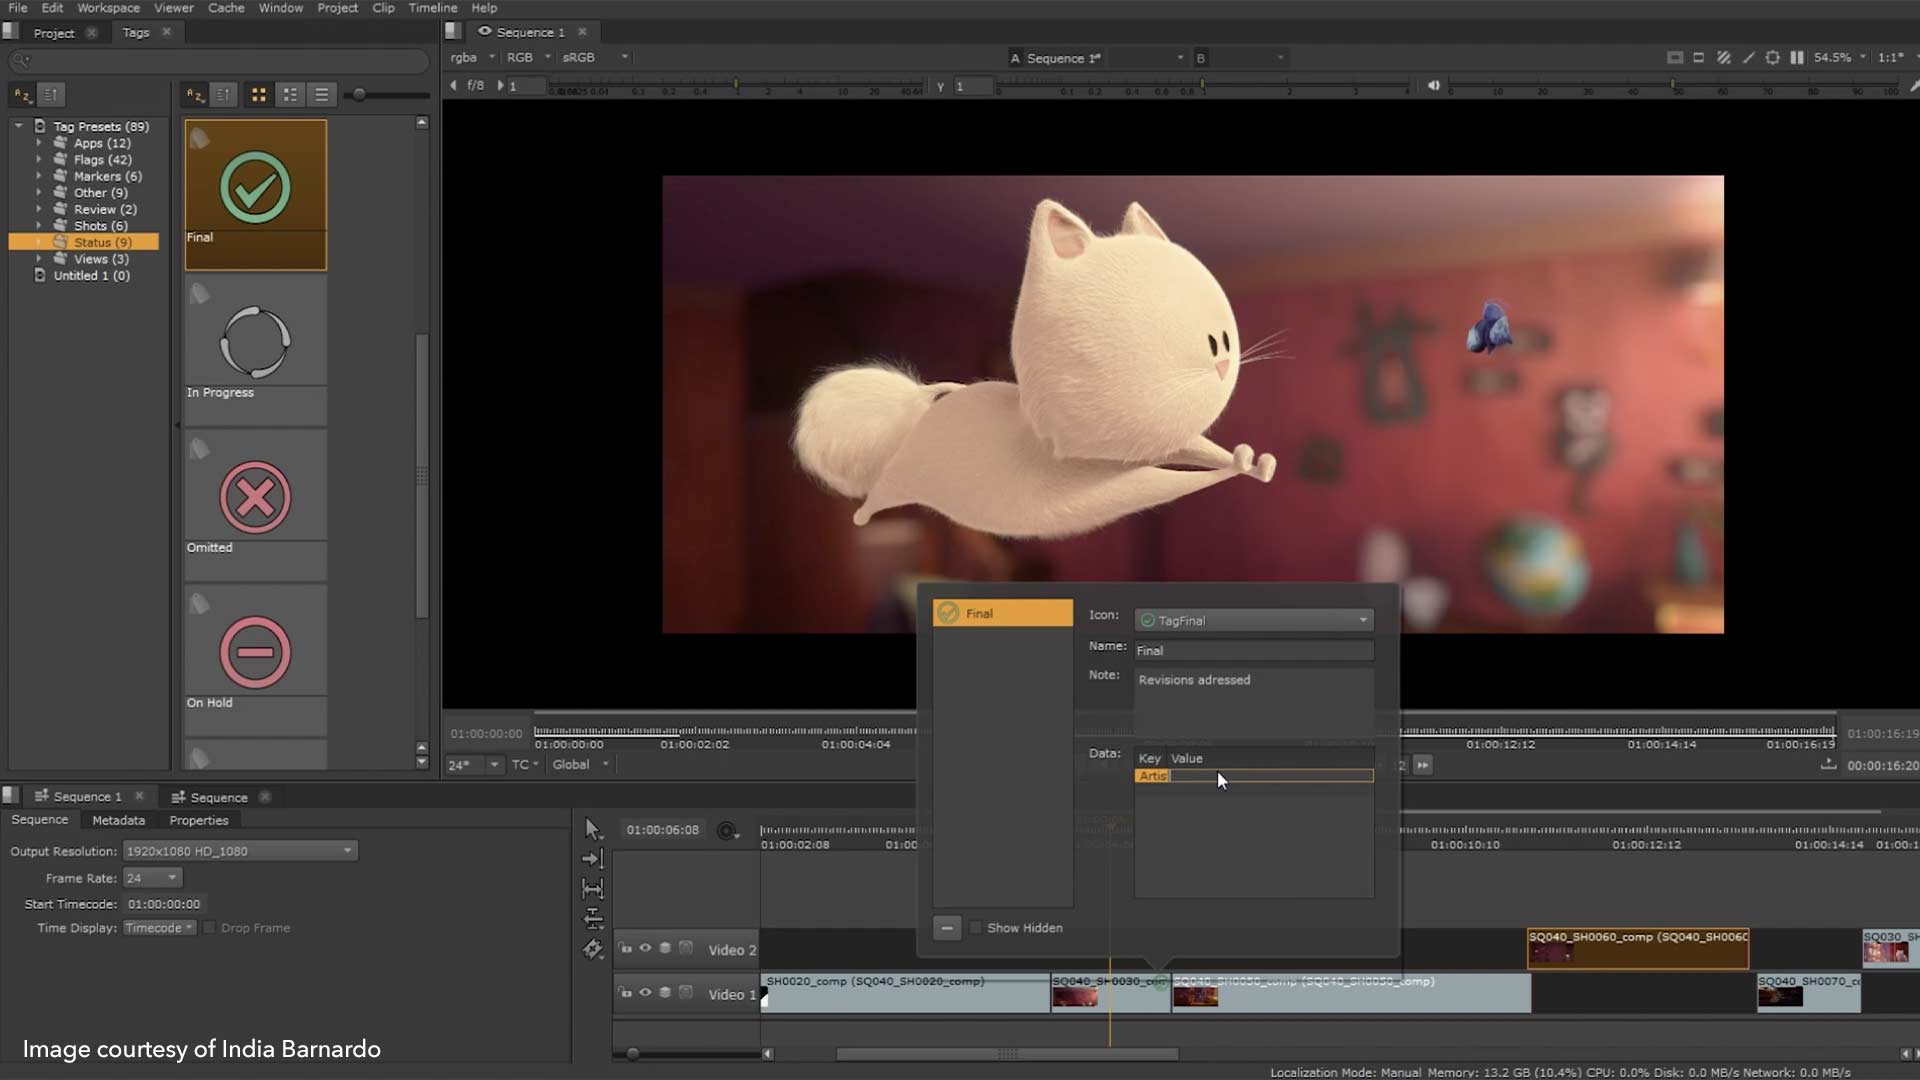Click the viewer audio speaker icon

[1433, 86]
